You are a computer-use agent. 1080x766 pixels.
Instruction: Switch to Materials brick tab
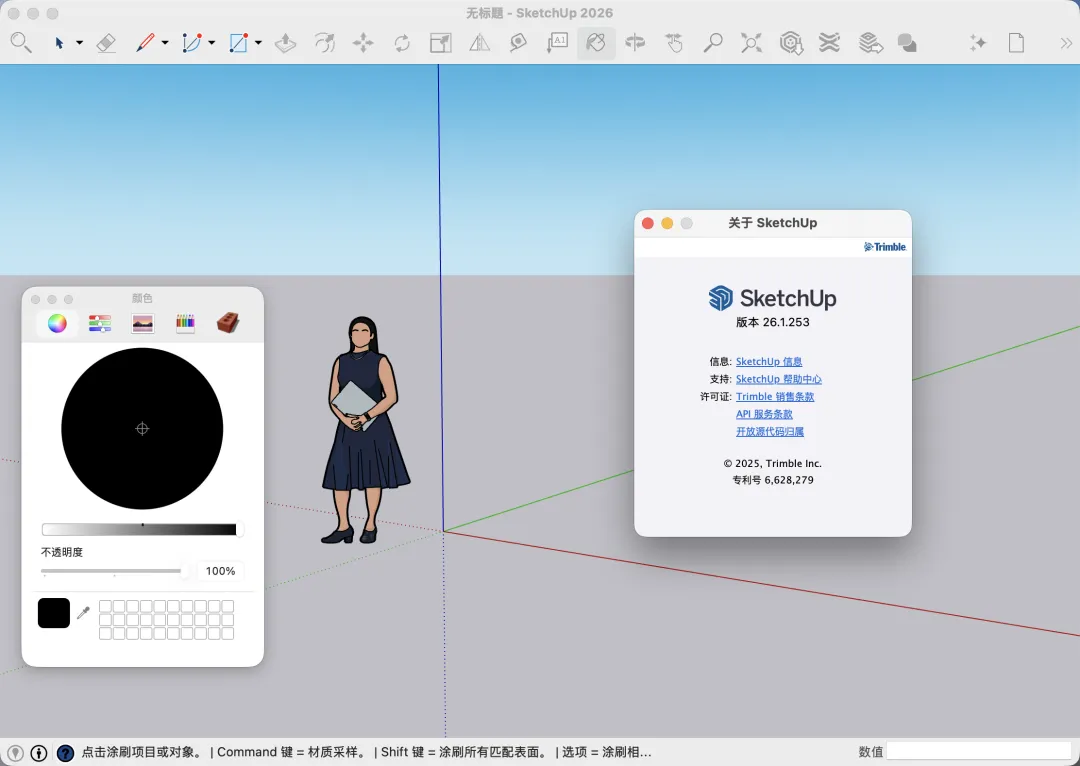pyautogui.click(x=228, y=322)
